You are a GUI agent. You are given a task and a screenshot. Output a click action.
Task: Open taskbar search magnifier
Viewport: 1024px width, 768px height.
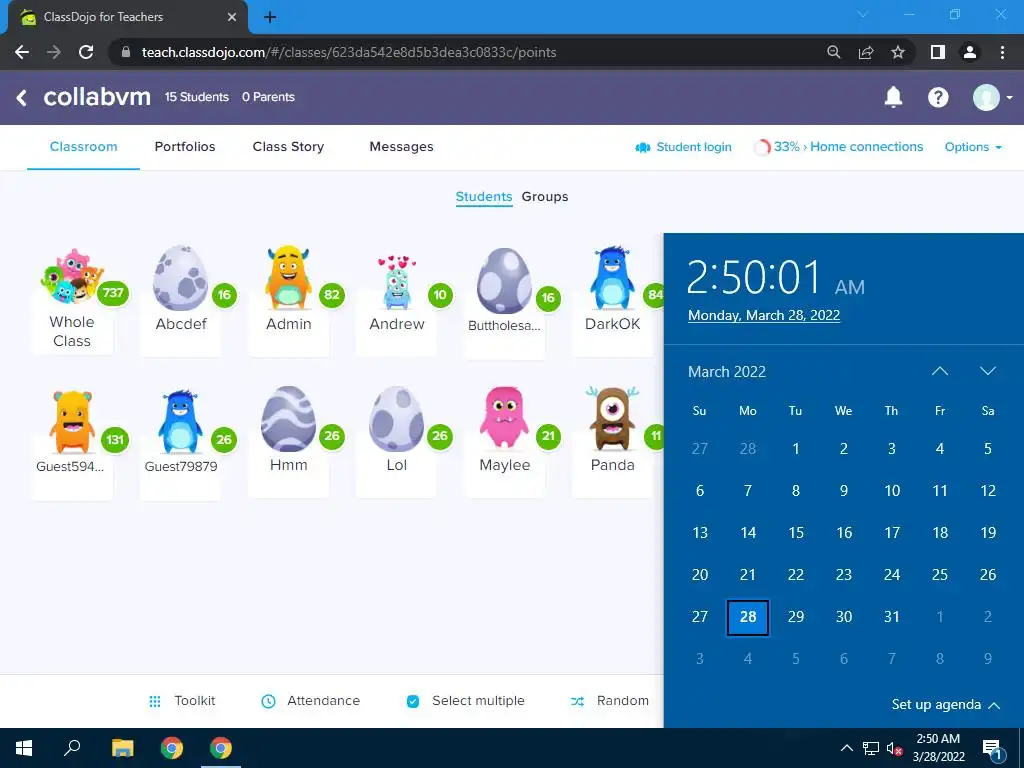pos(72,748)
